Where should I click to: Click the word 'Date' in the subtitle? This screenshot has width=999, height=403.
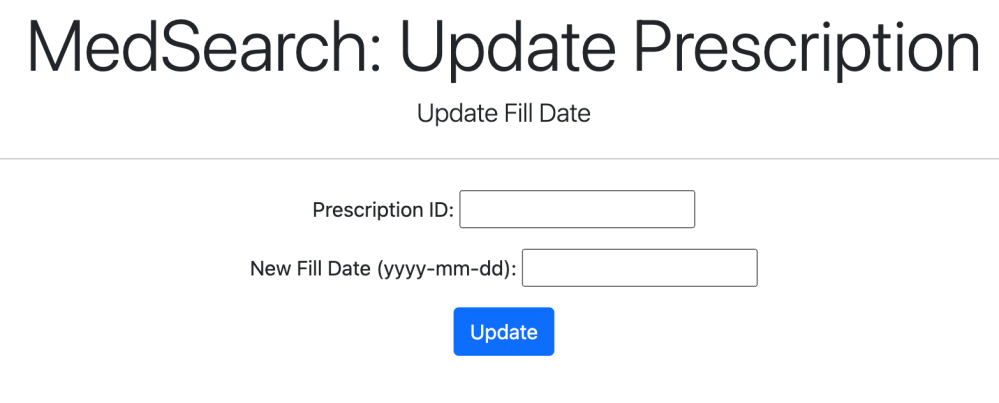pyautogui.click(x=564, y=114)
